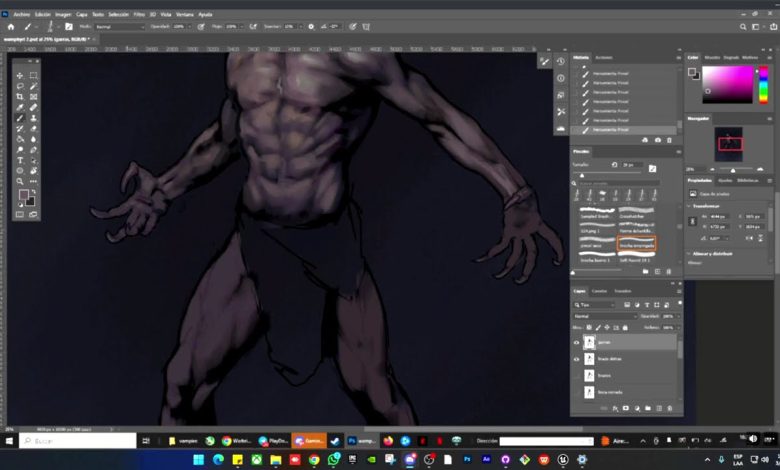Show the third layer by its visibility box
The image size is (780, 470).
tap(576, 376)
